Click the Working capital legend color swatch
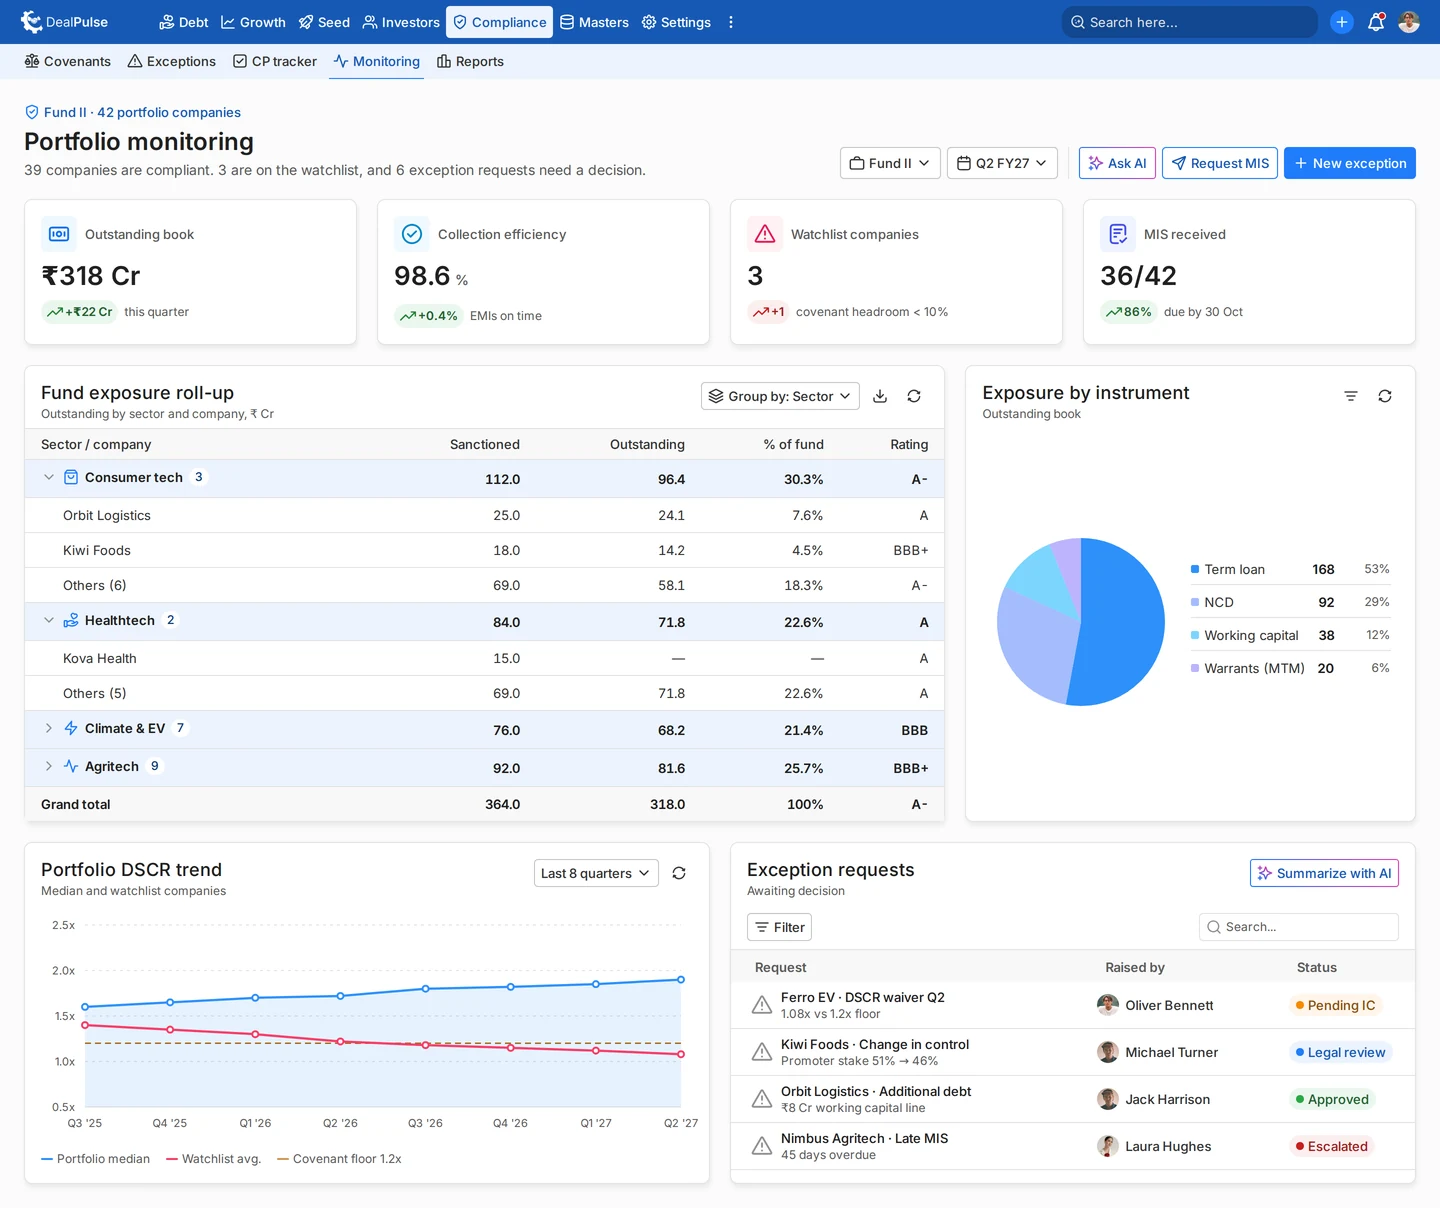1440x1208 pixels. click(1195, 635)
